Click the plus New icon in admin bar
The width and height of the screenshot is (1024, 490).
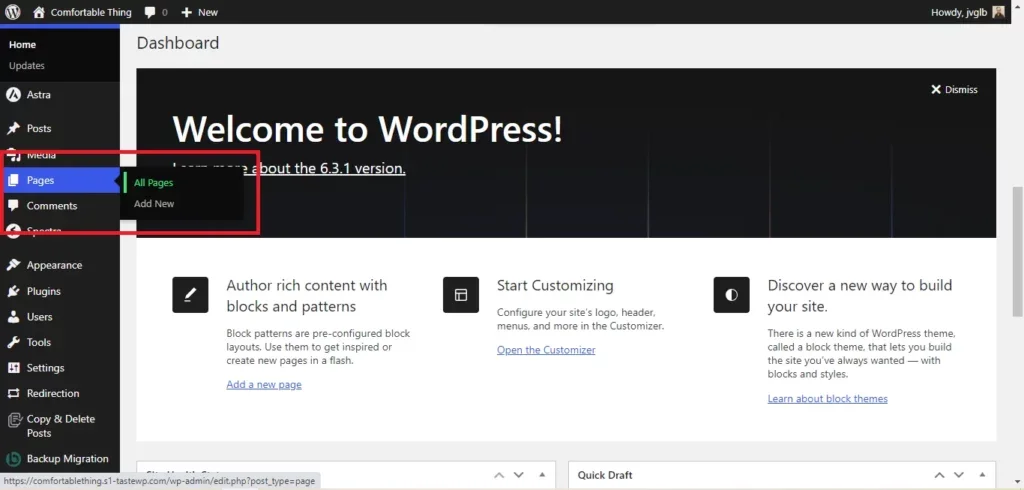tap(187, 12)
